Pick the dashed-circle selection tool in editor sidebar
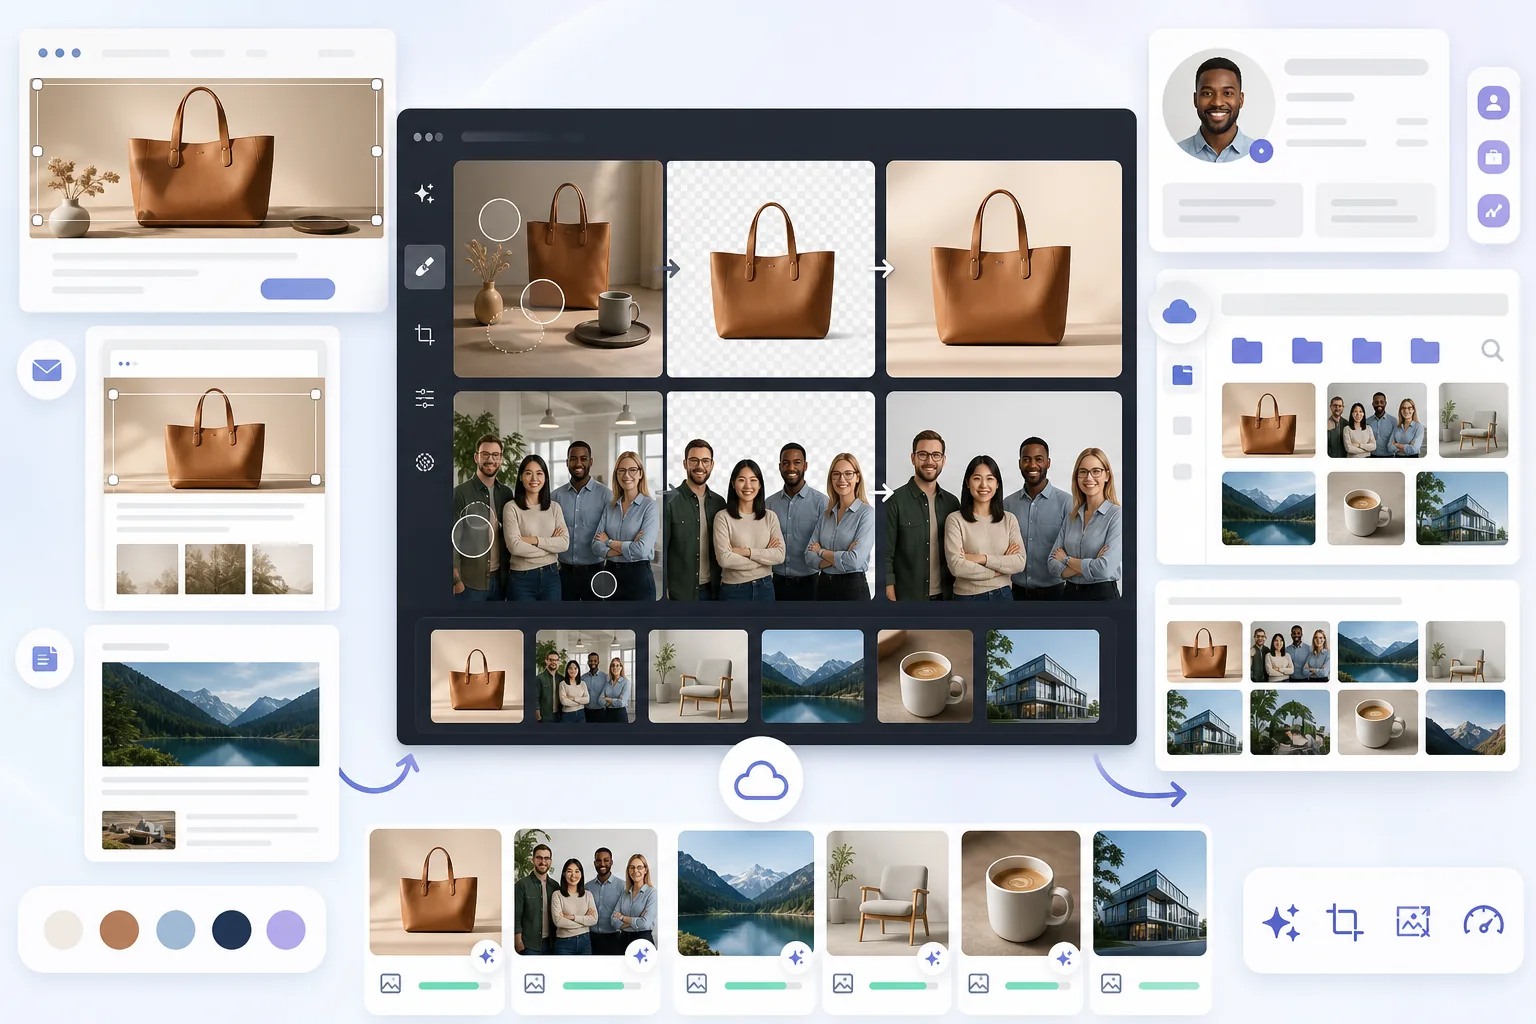Image resolution: width=1536 pixels, height=1024 pixels. pos(425,462)
